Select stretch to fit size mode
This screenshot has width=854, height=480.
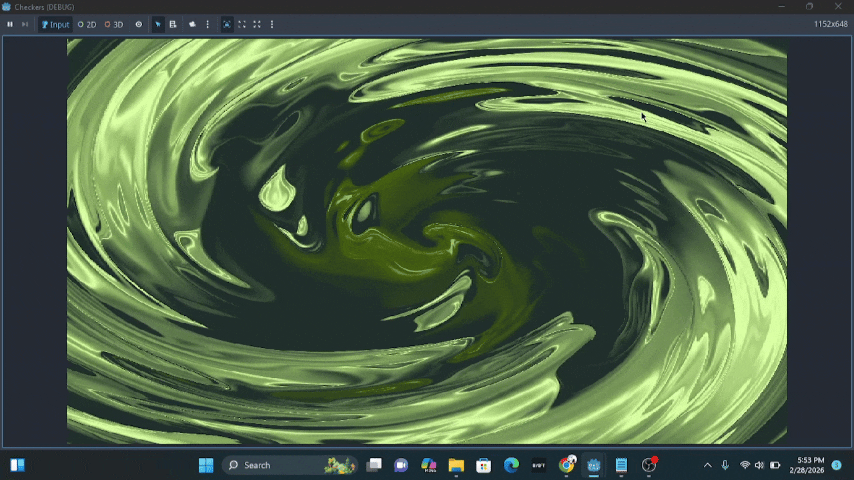pos(257,25)
